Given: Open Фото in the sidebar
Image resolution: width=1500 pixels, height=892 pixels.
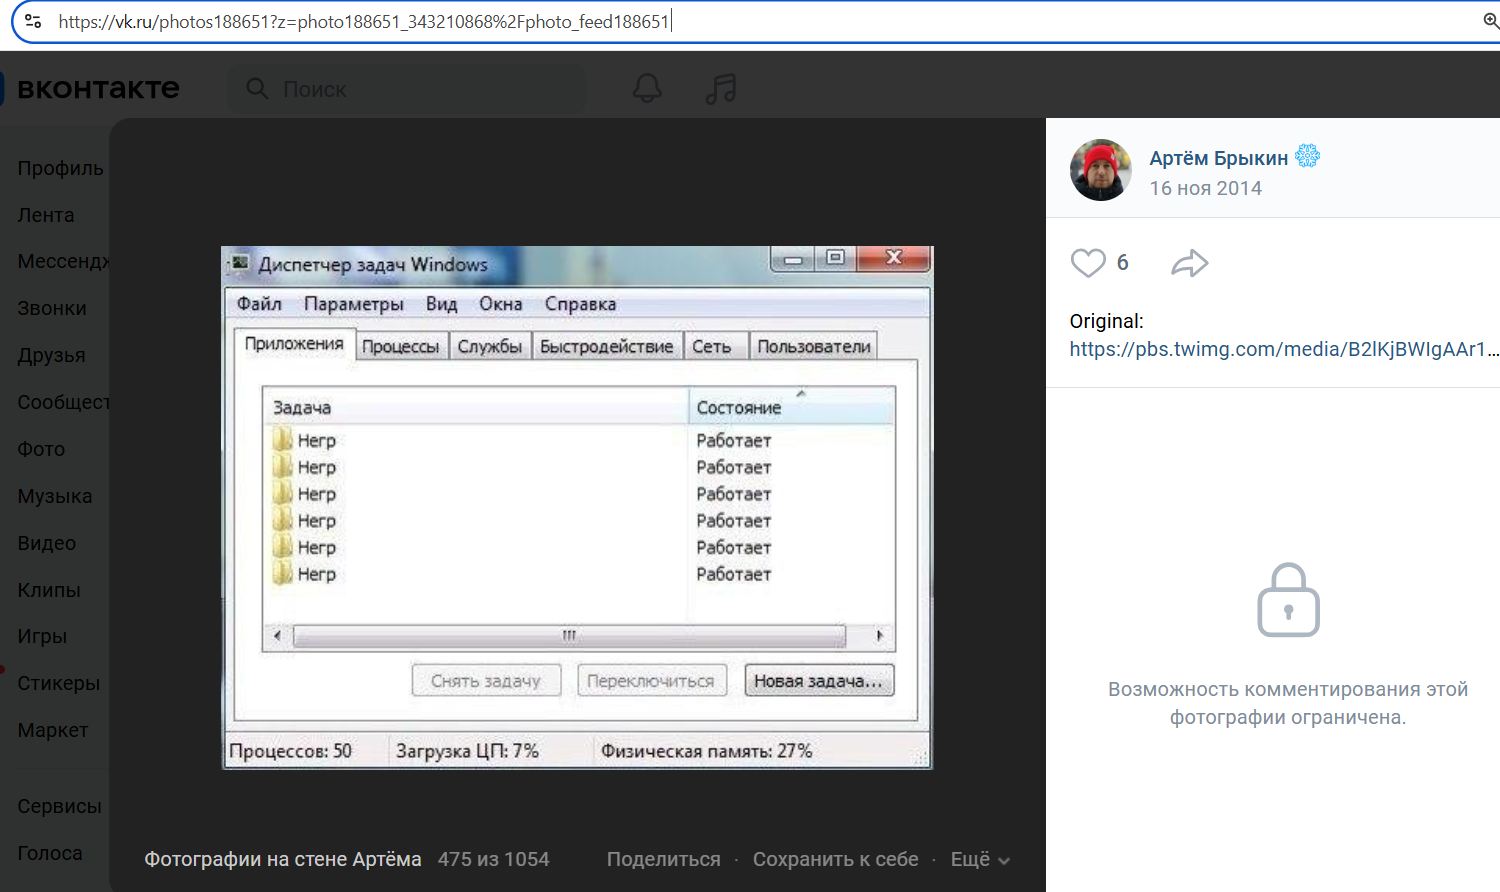Looking at the screenshot, I should coord(41,449).
